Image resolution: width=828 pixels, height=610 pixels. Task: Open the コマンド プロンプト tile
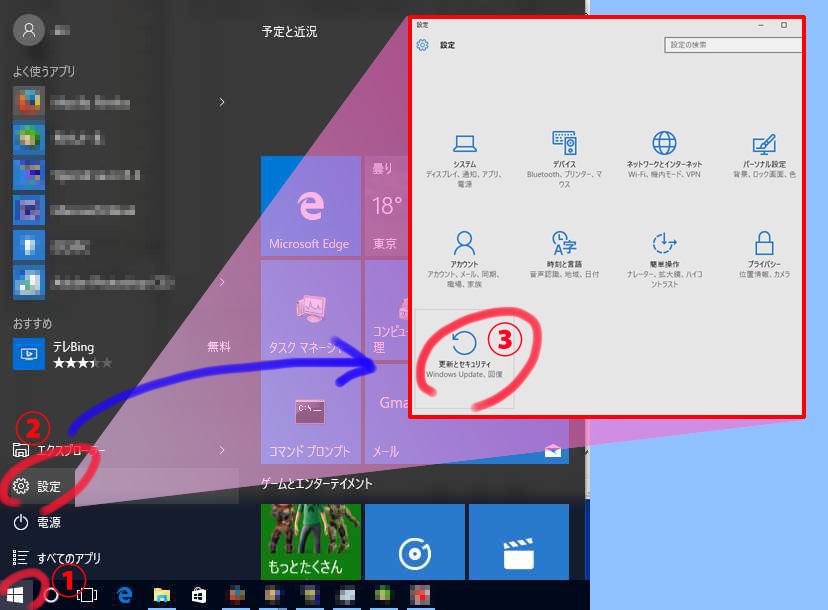point(310,415)
